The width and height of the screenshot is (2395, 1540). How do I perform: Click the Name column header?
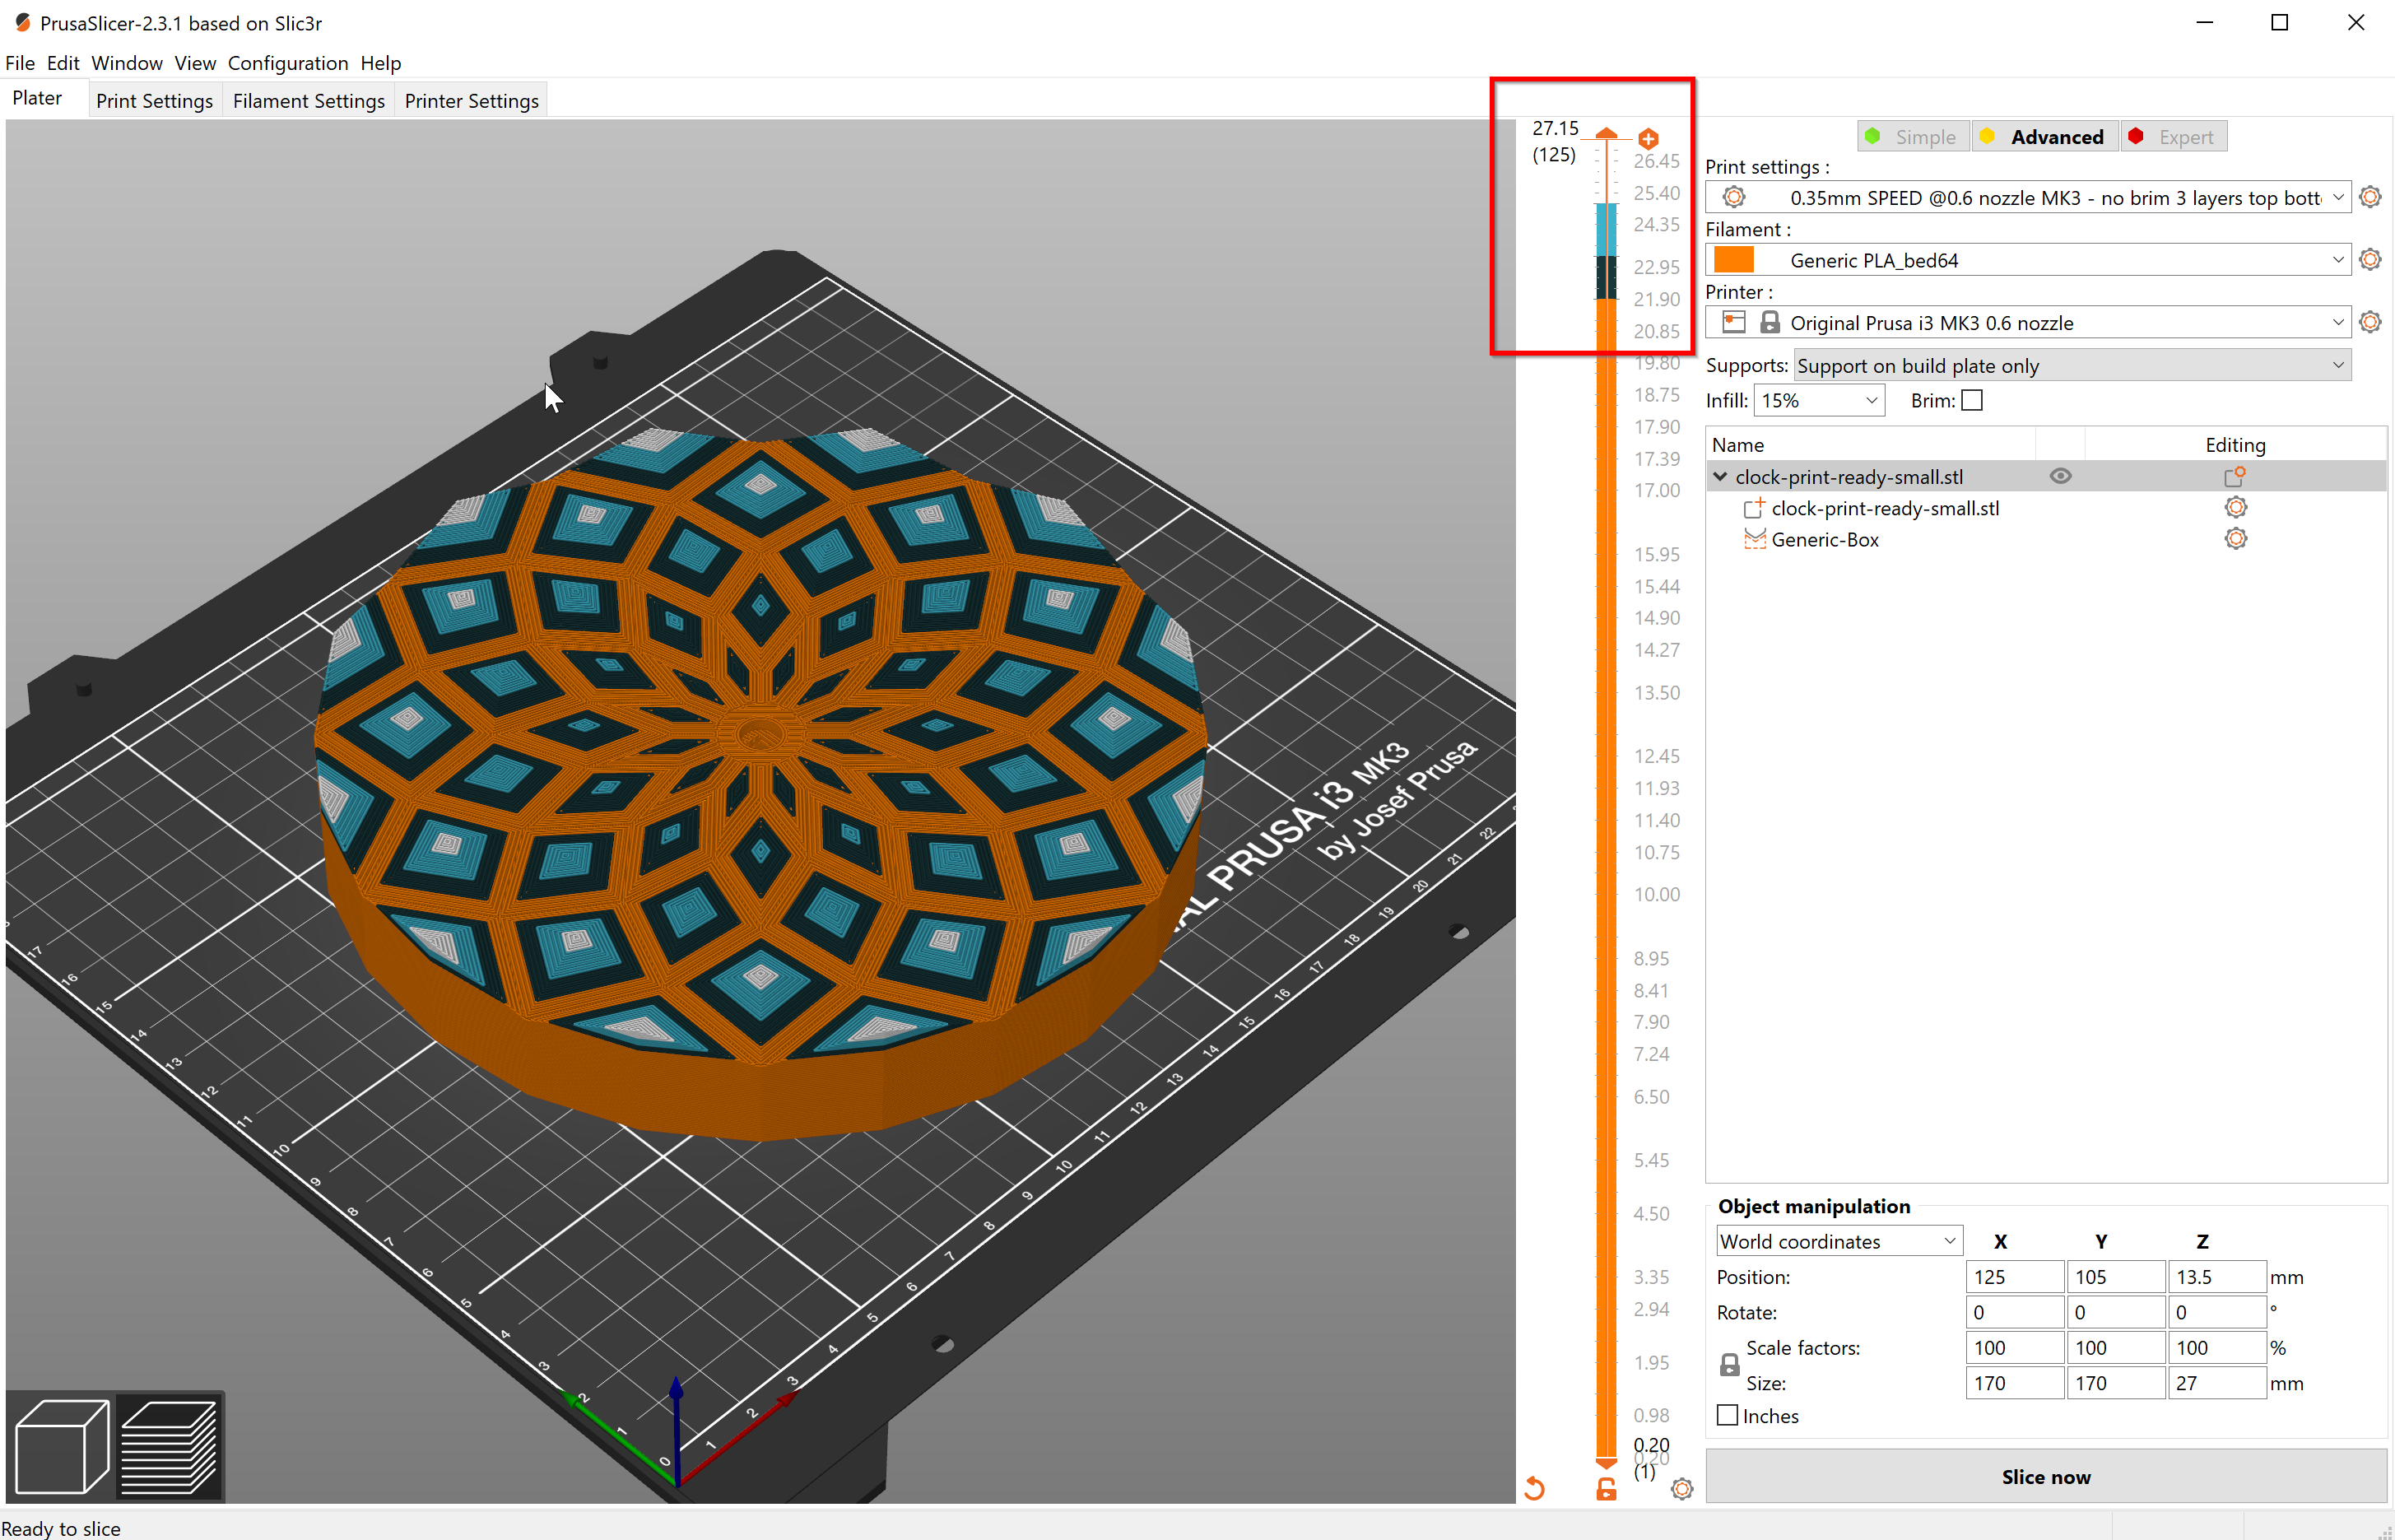click(1870, 445)
